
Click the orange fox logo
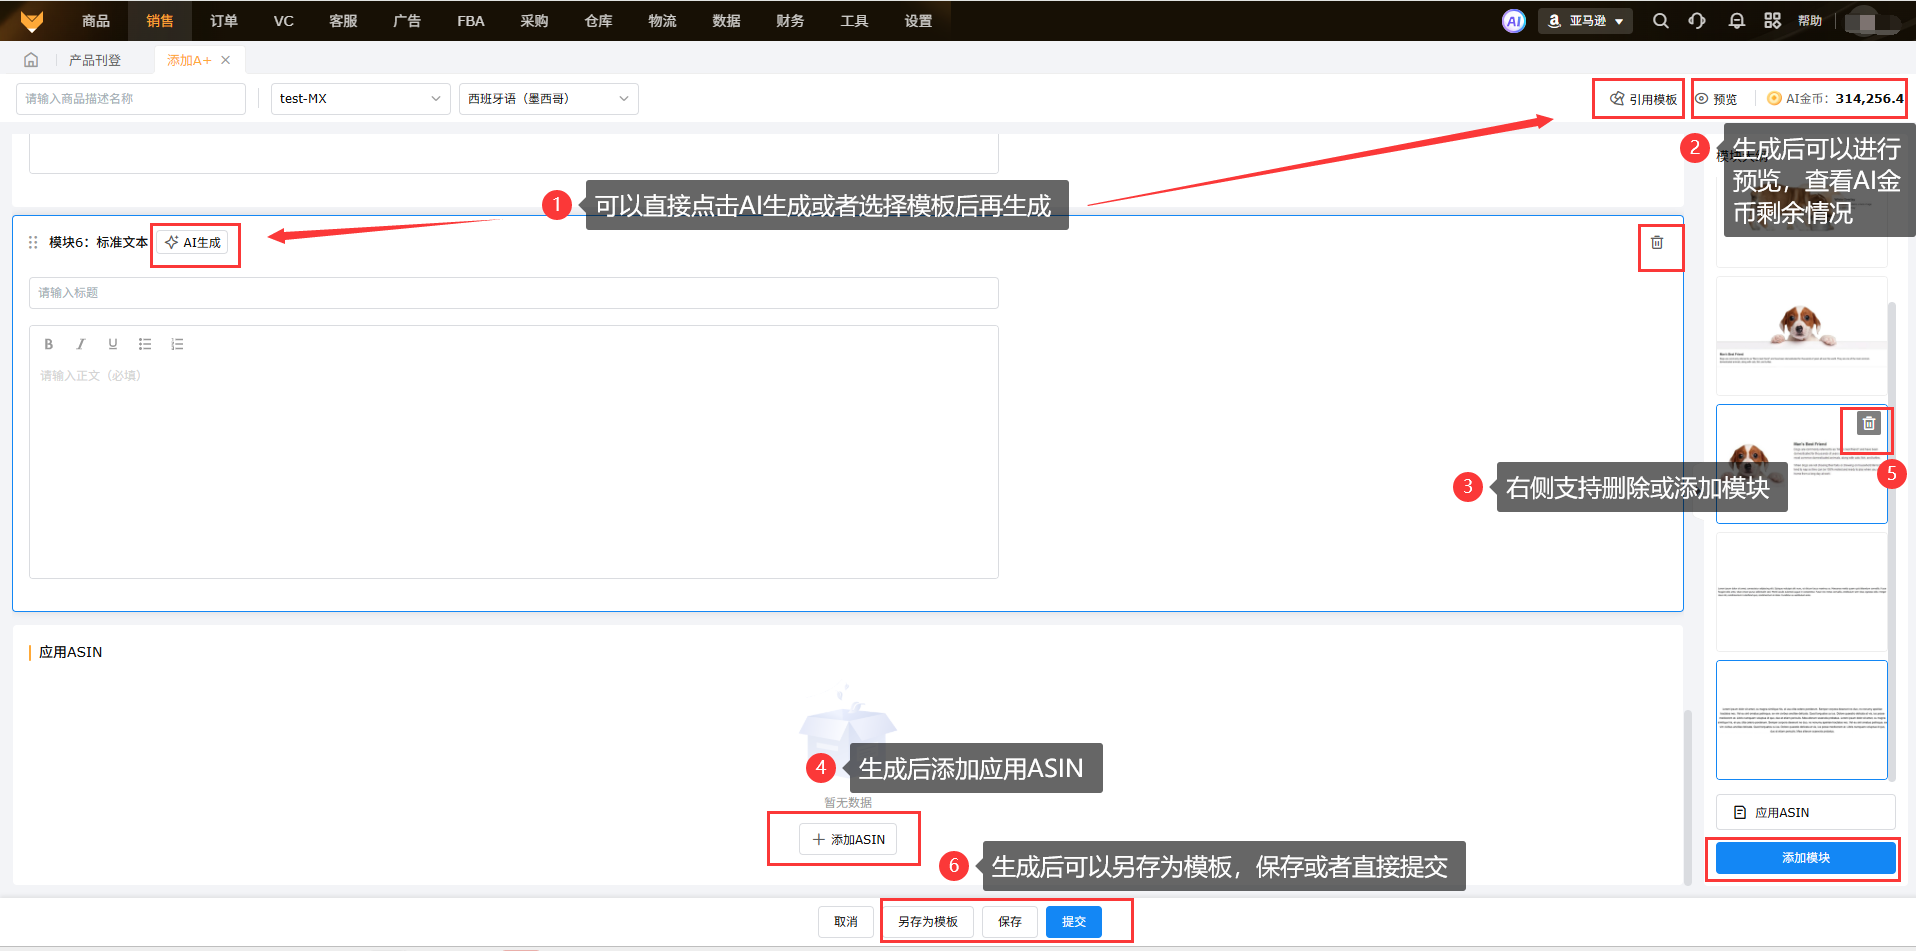click(x=32, y=20)
